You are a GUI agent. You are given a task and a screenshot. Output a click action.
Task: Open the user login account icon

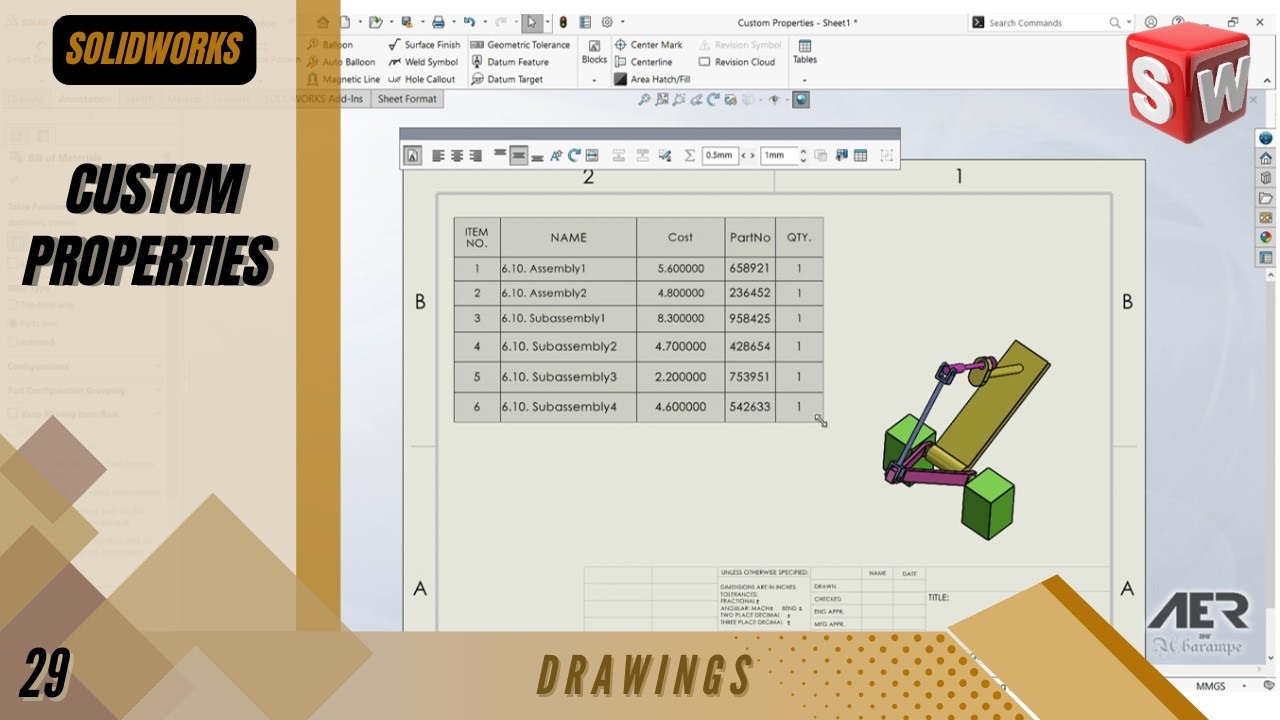[1151, 22]
